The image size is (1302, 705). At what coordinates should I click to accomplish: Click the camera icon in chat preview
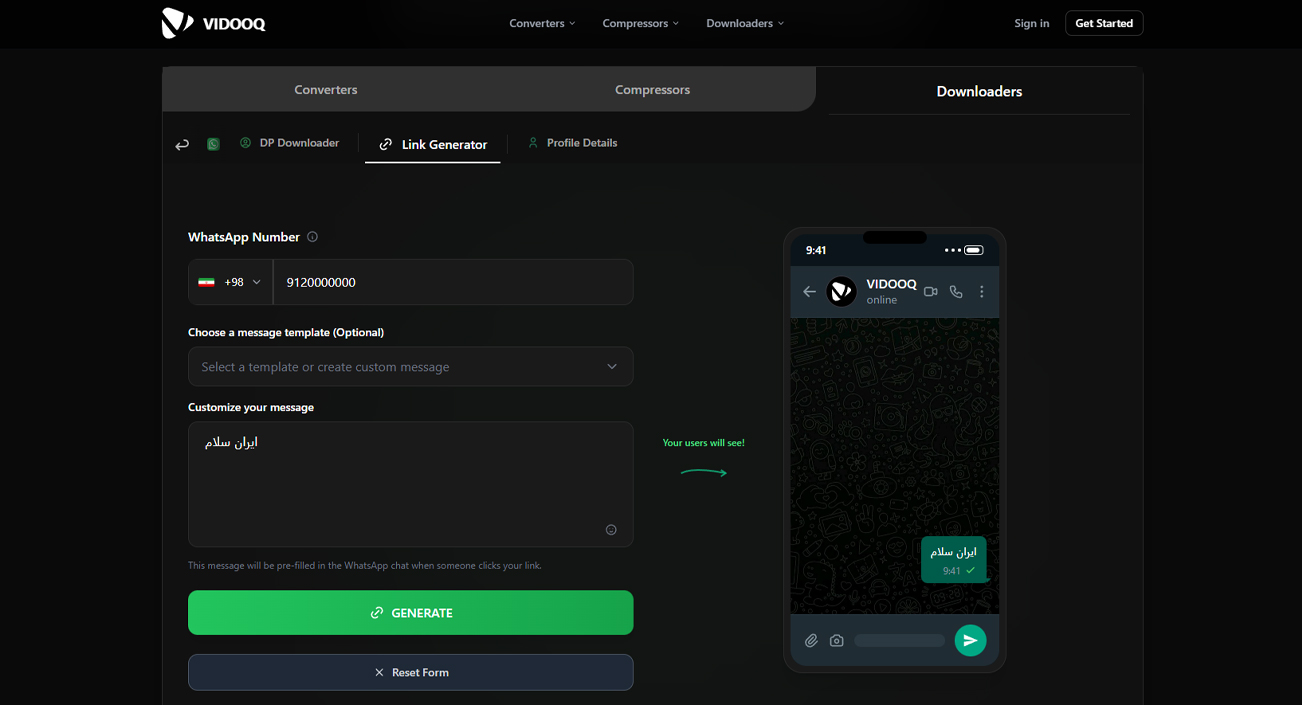[x=837, y=641]
